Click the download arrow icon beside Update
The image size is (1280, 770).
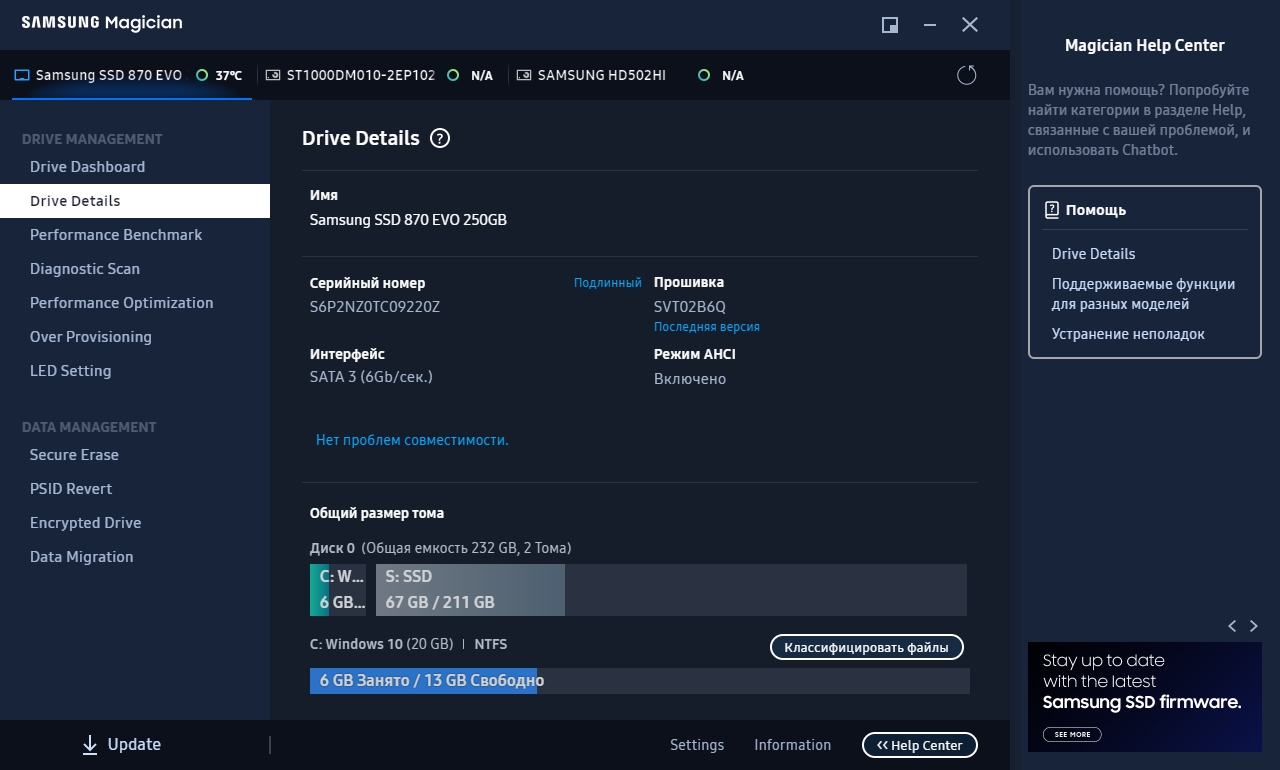point(90,744)
